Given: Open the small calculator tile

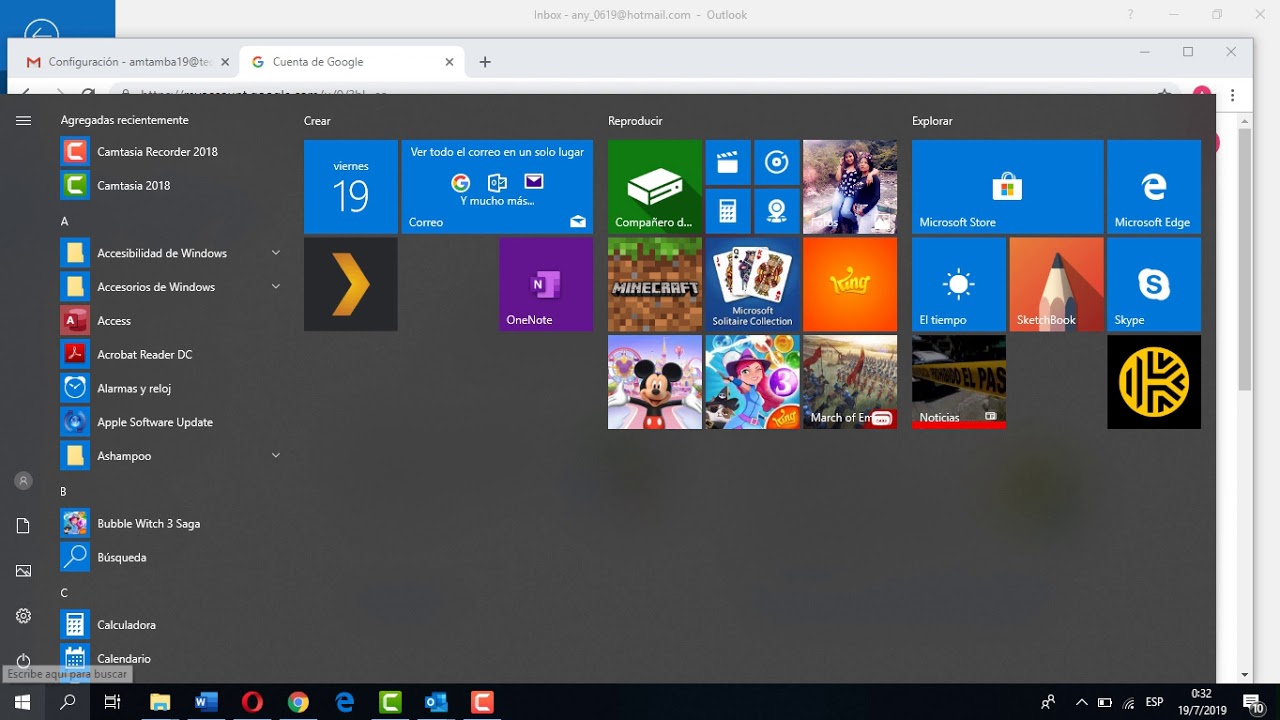Looking at the screenshot, I should point(728,211).
